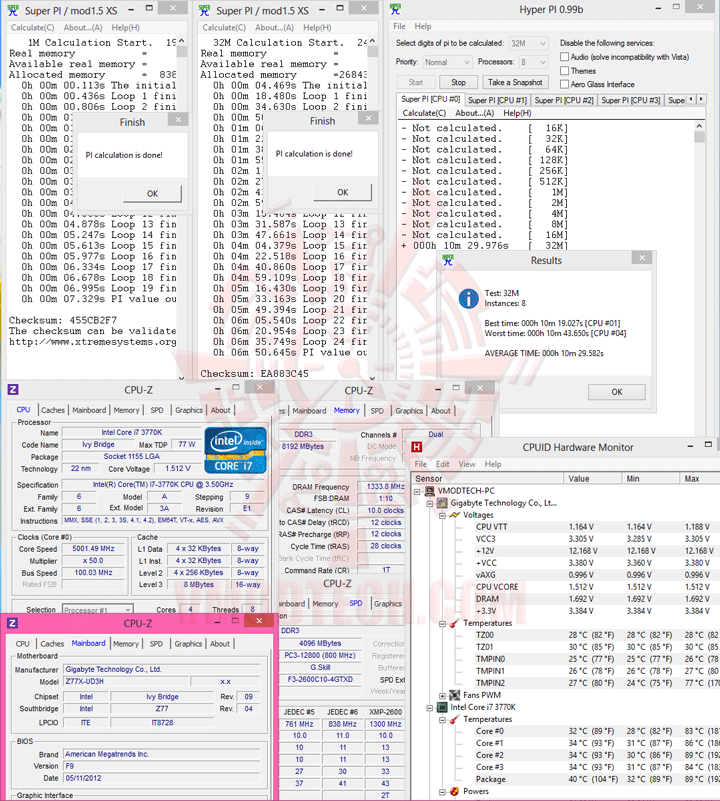The width and height of the screenshot is (720, 801).
Task: Click the Voltages lightning icon
Action: tap(455, 515)
